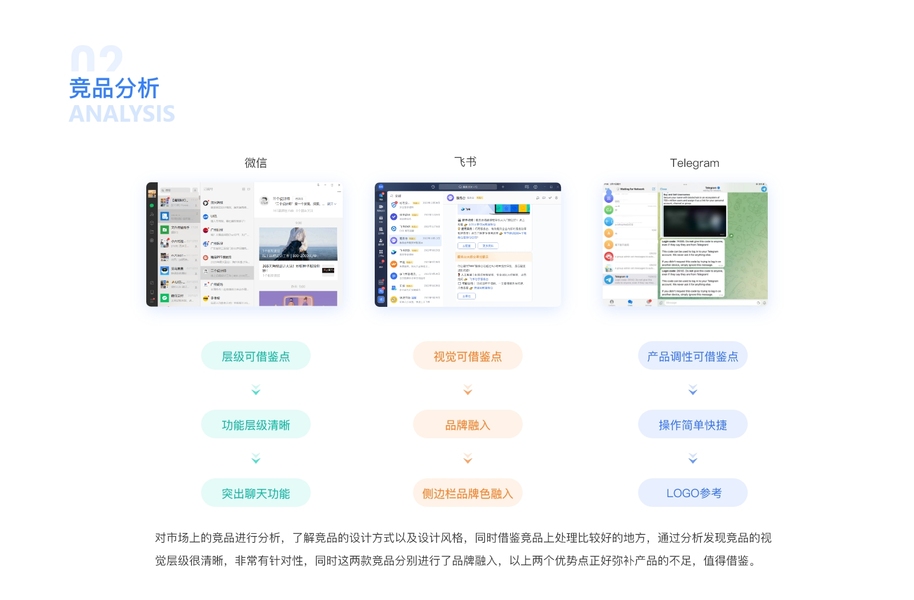Viewport: 914px width, 600px height.
Task: Click the 视觉可借鉴点 pill
Action: tap(467, 356)
